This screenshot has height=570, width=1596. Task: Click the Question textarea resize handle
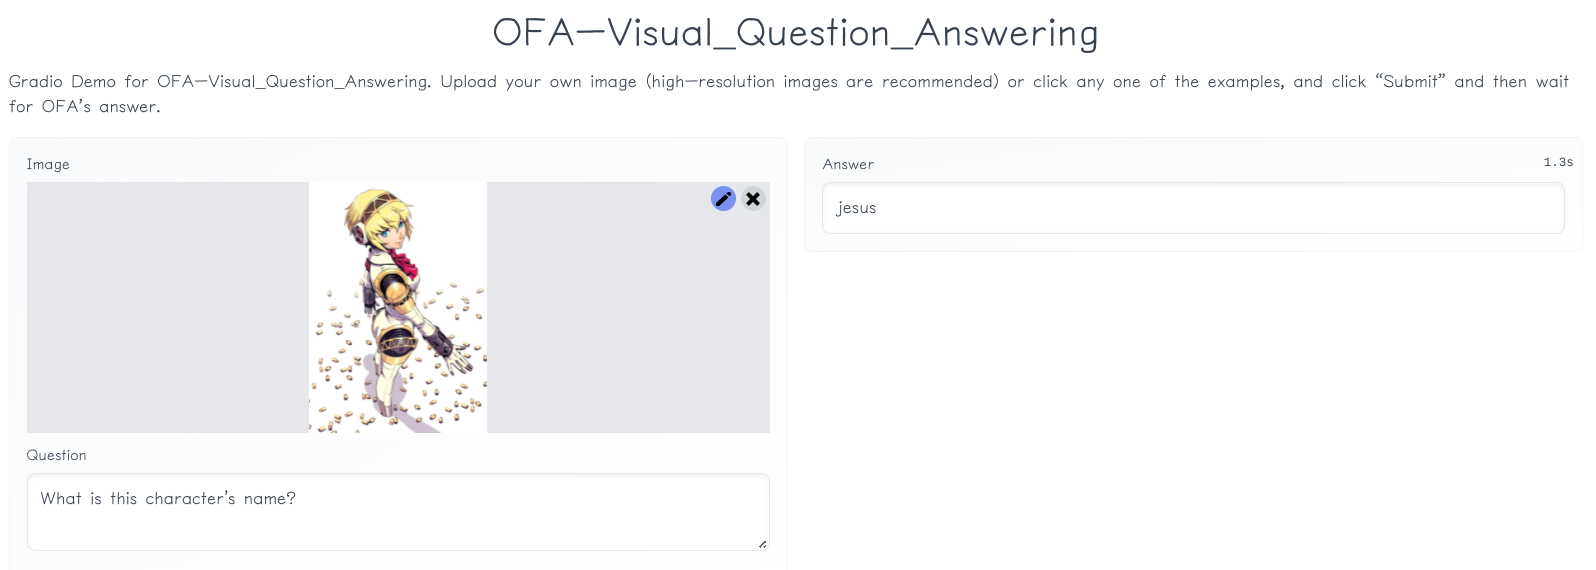[762, 544]
